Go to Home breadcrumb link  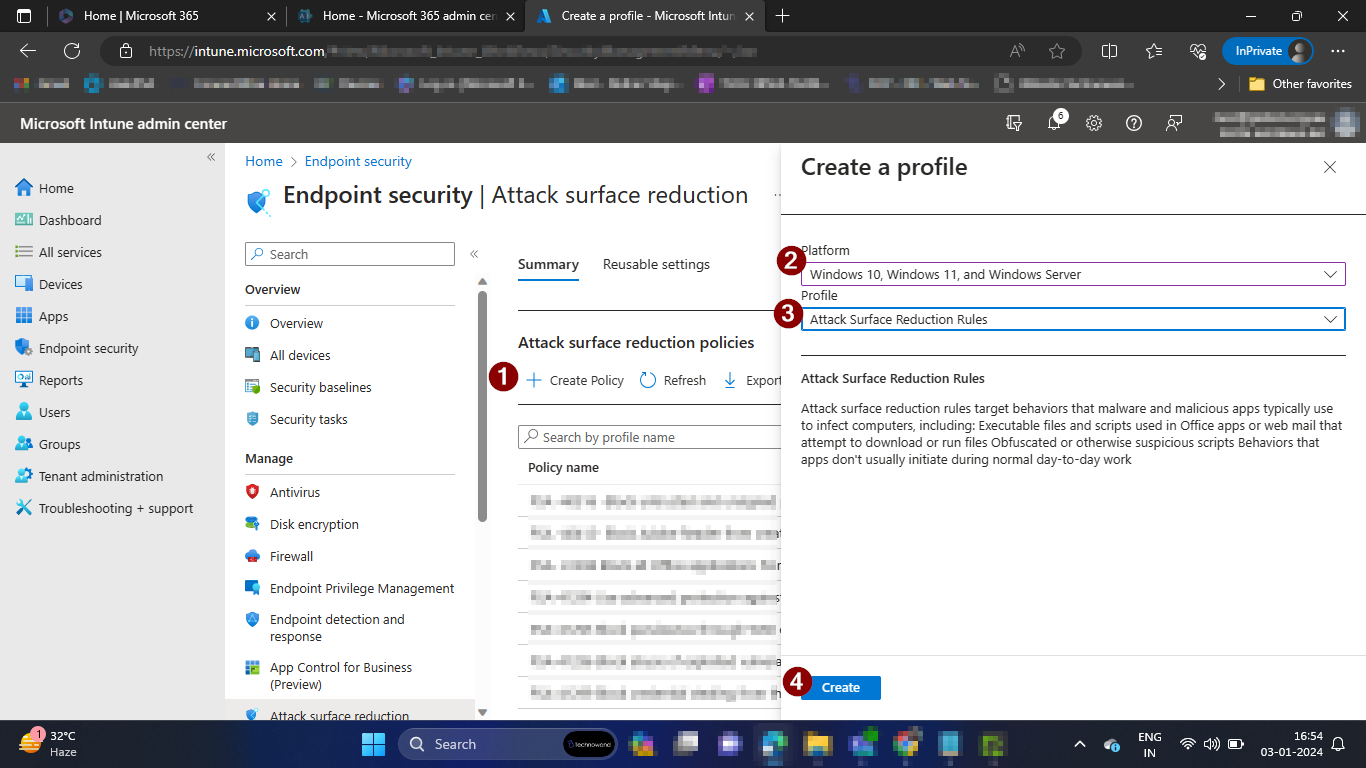coord(264,161)
